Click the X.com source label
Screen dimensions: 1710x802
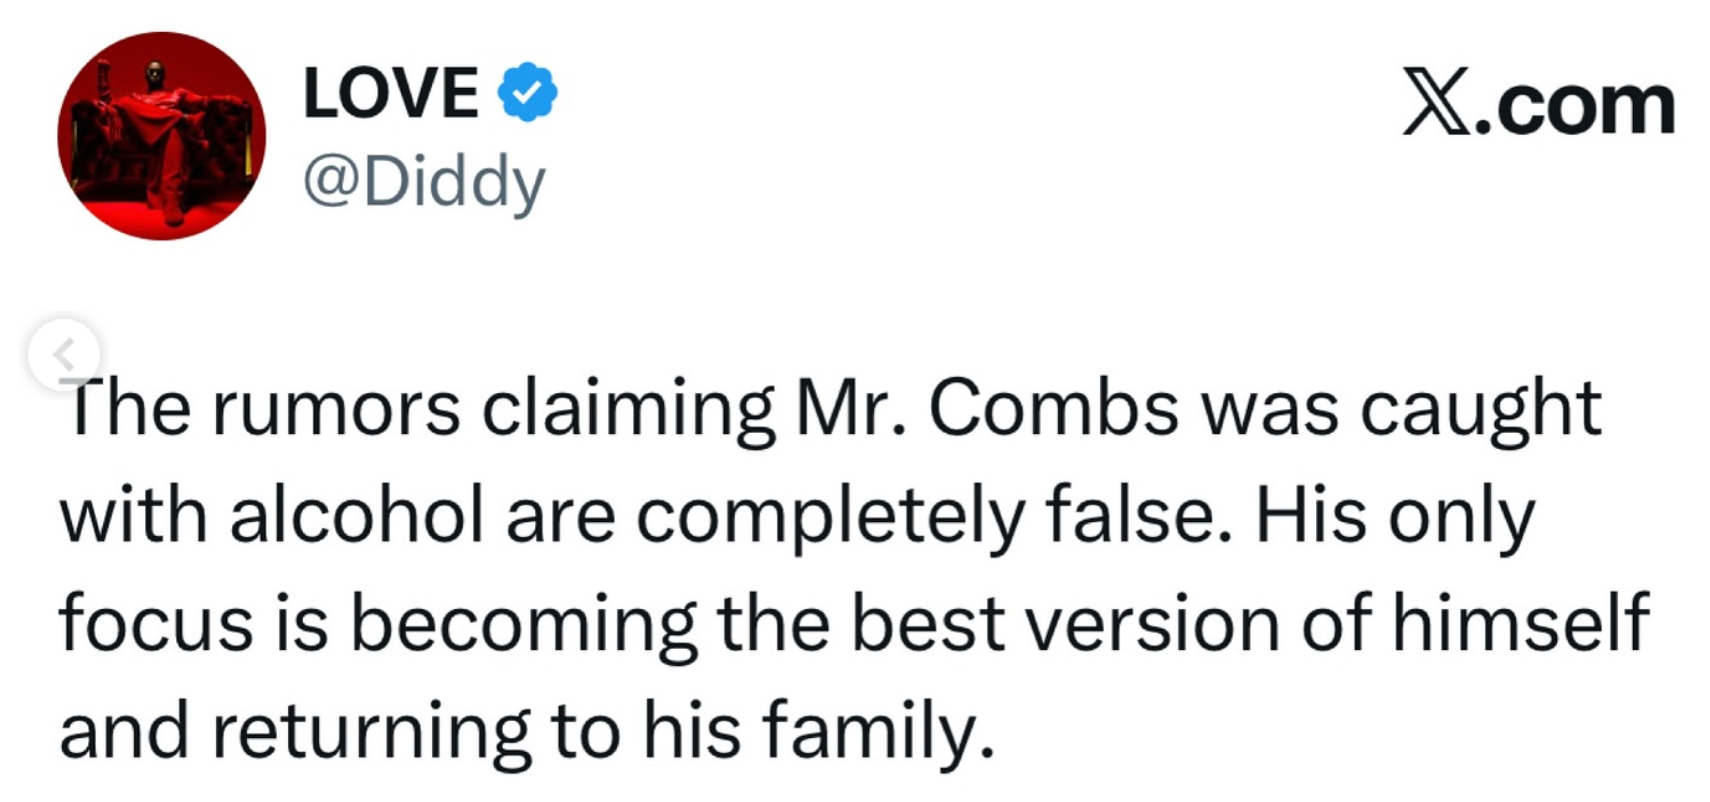(x=1538, y=102)
